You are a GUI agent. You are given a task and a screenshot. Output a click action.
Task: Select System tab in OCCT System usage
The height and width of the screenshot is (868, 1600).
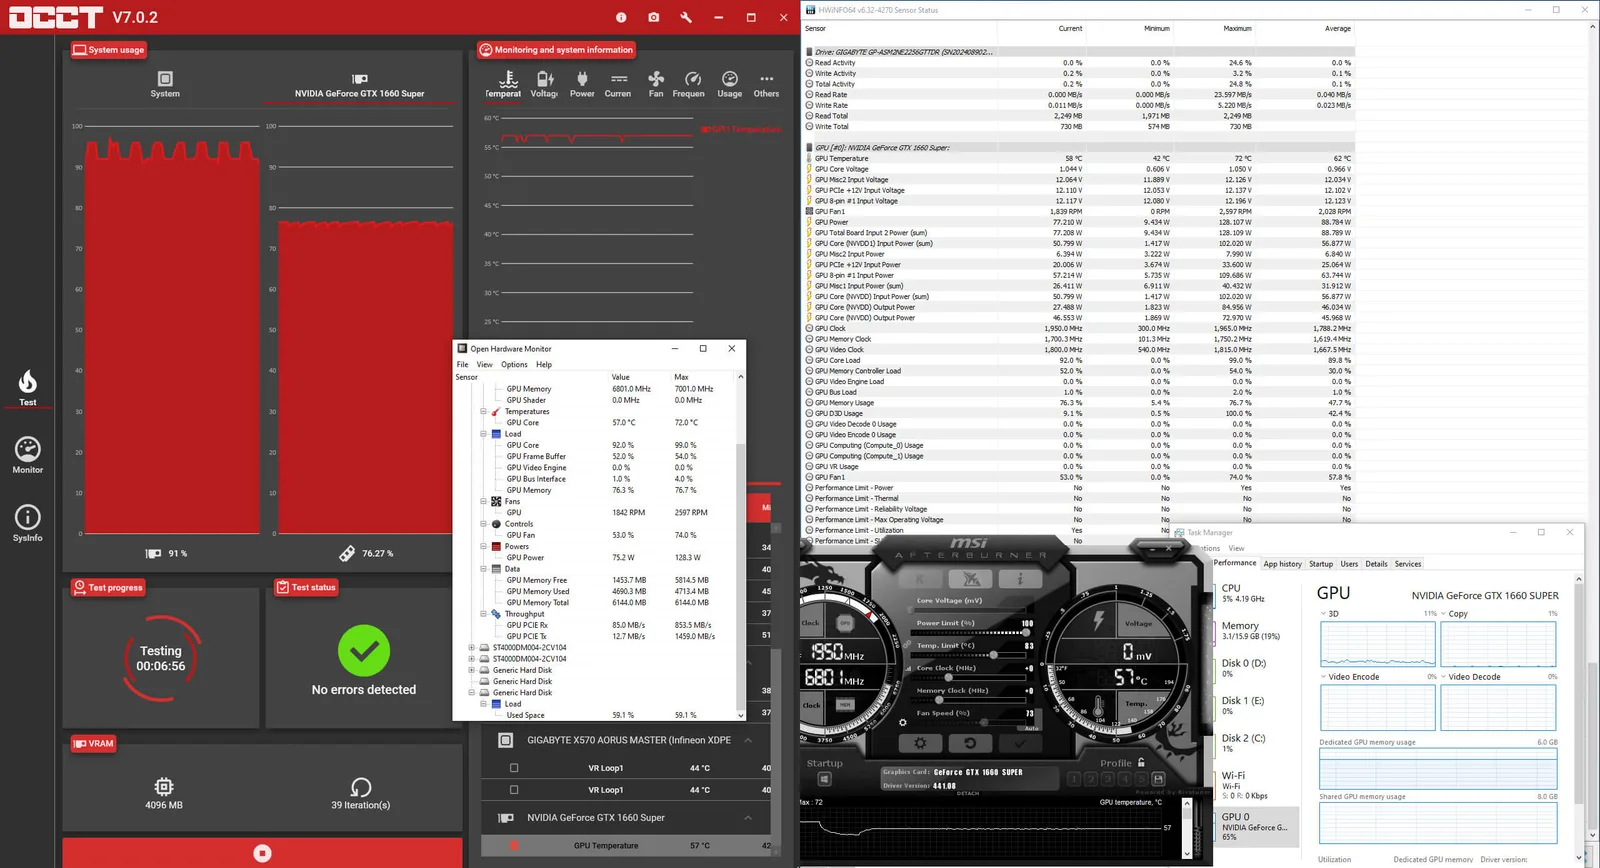(x=165, y=84)
